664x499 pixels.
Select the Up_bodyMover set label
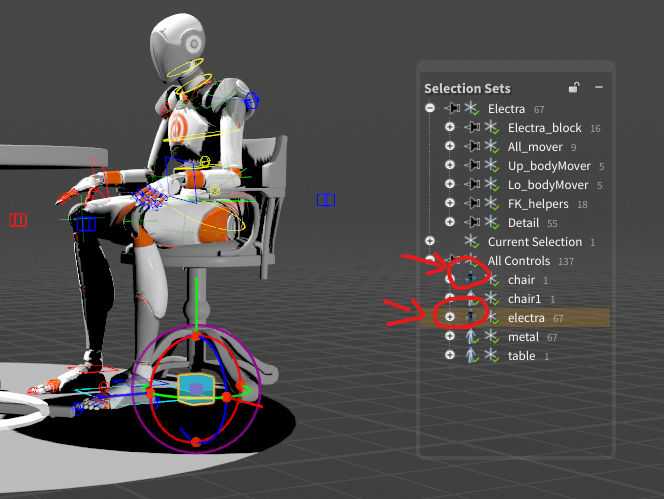coord(549,166)
